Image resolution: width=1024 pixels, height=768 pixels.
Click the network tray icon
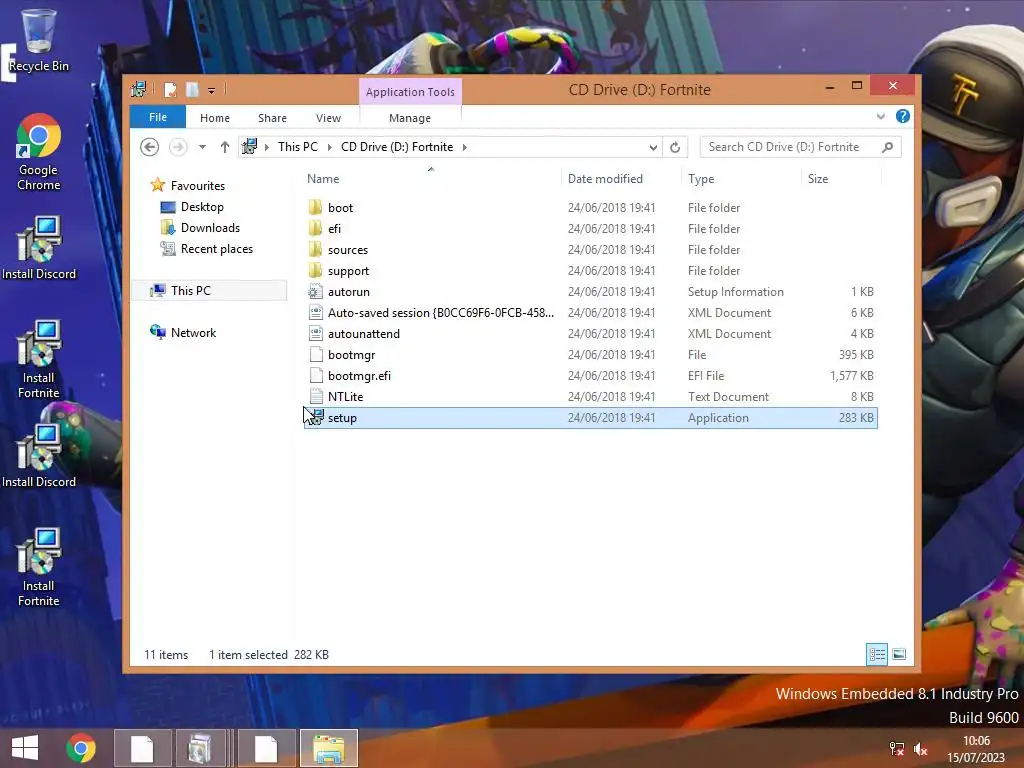tap(897, 749)
